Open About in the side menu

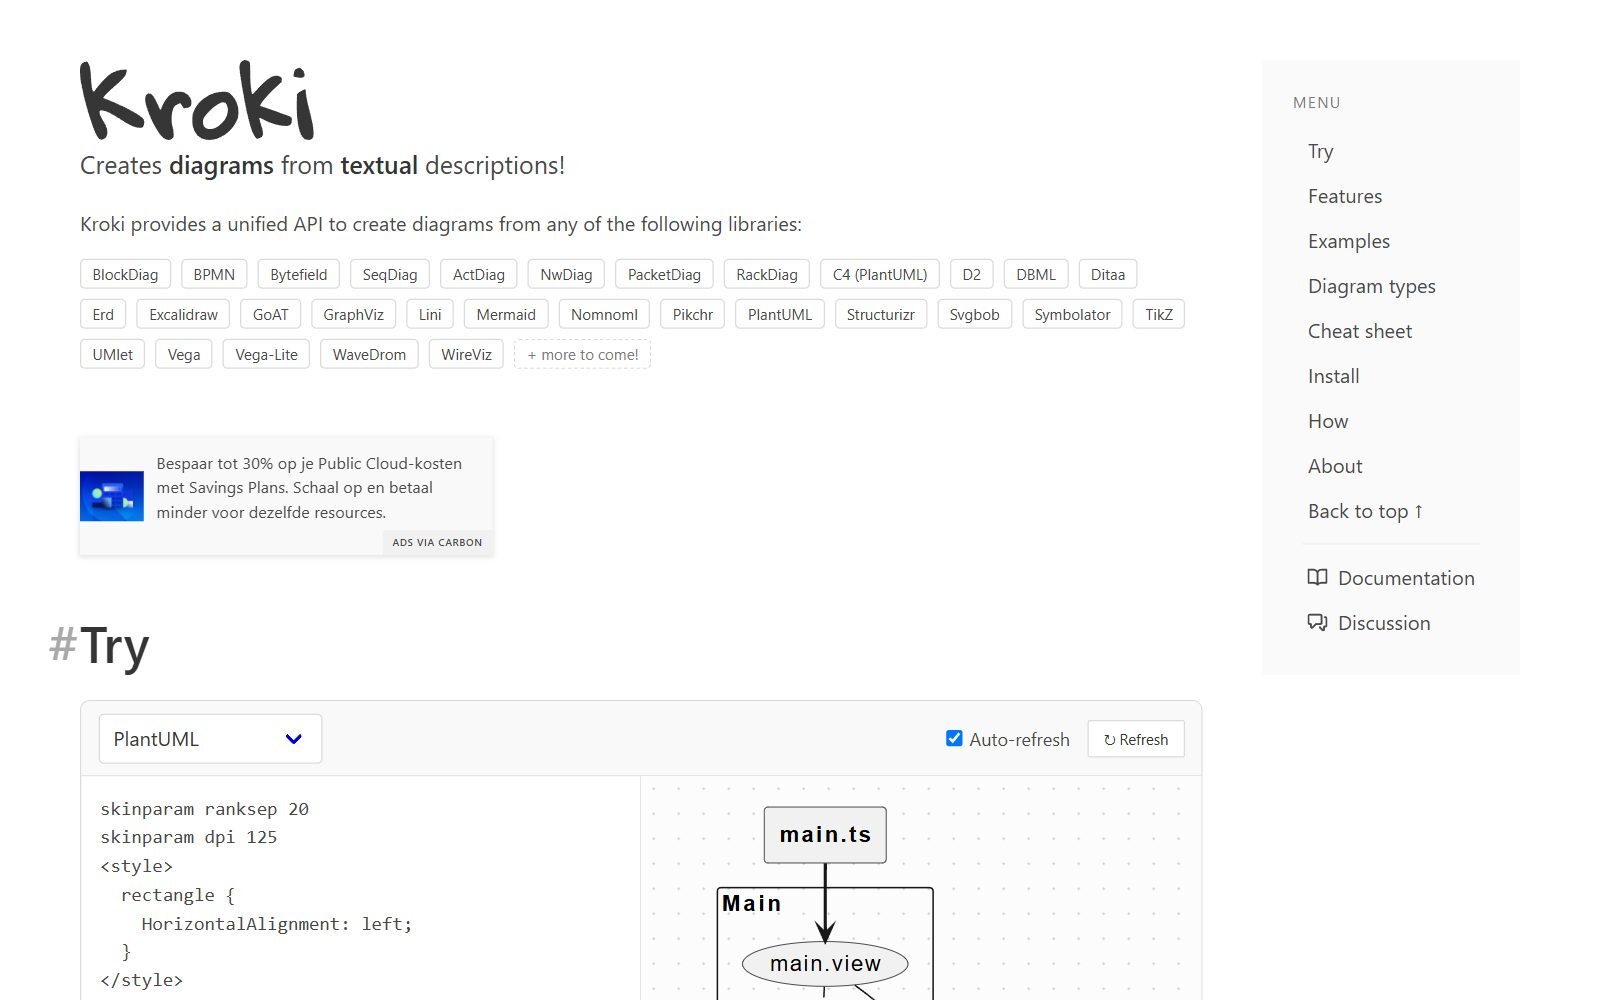pyautogui.click(x=1335, y=466)
